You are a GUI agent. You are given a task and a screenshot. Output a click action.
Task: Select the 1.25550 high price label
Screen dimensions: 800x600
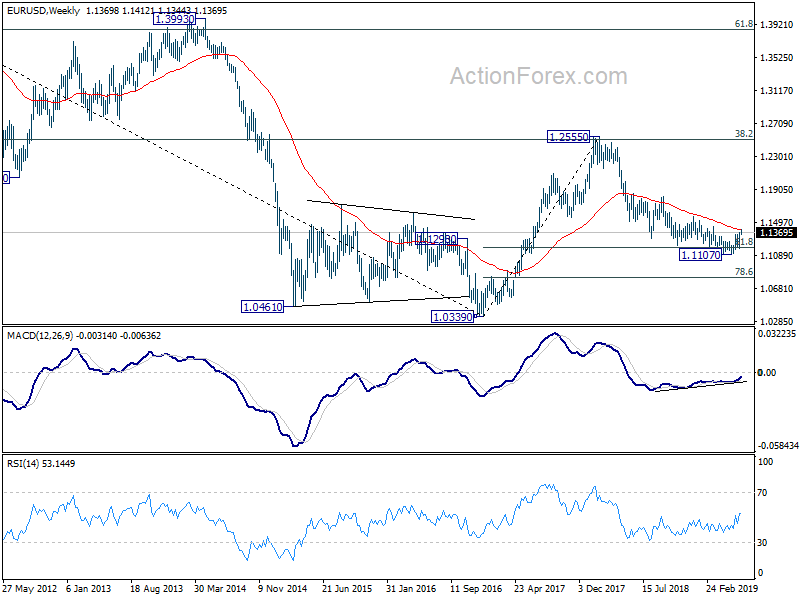568,137
